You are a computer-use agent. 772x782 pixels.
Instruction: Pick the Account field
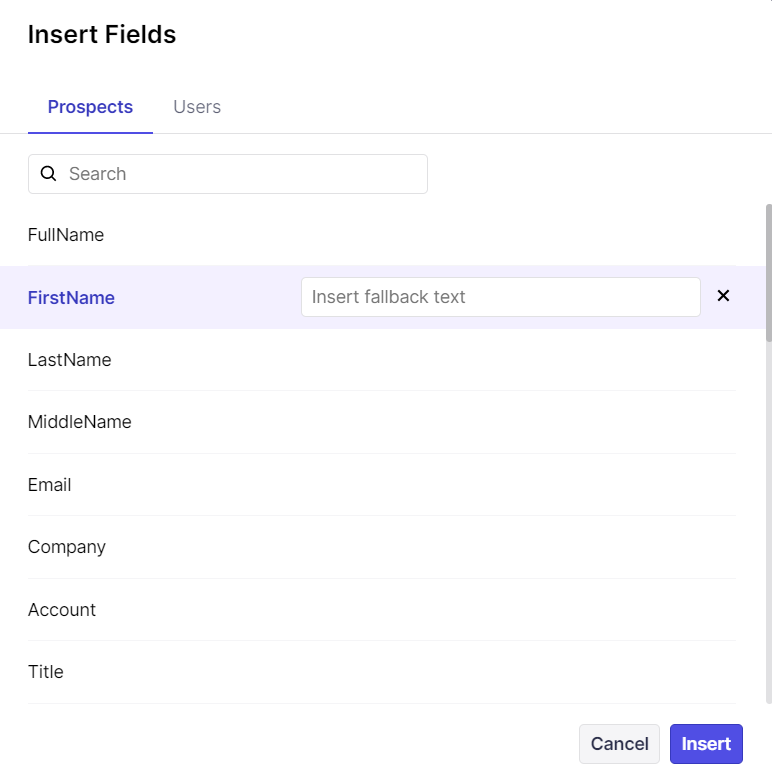click(x=62, y=610)
